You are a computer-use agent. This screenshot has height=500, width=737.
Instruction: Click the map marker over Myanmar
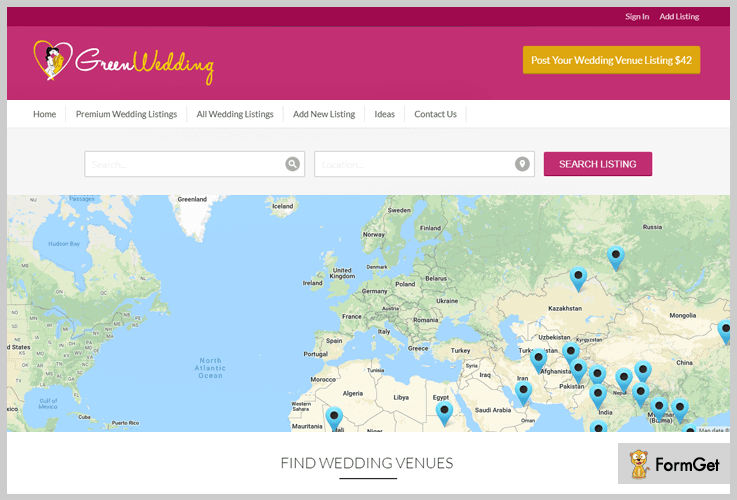(659, 409)
